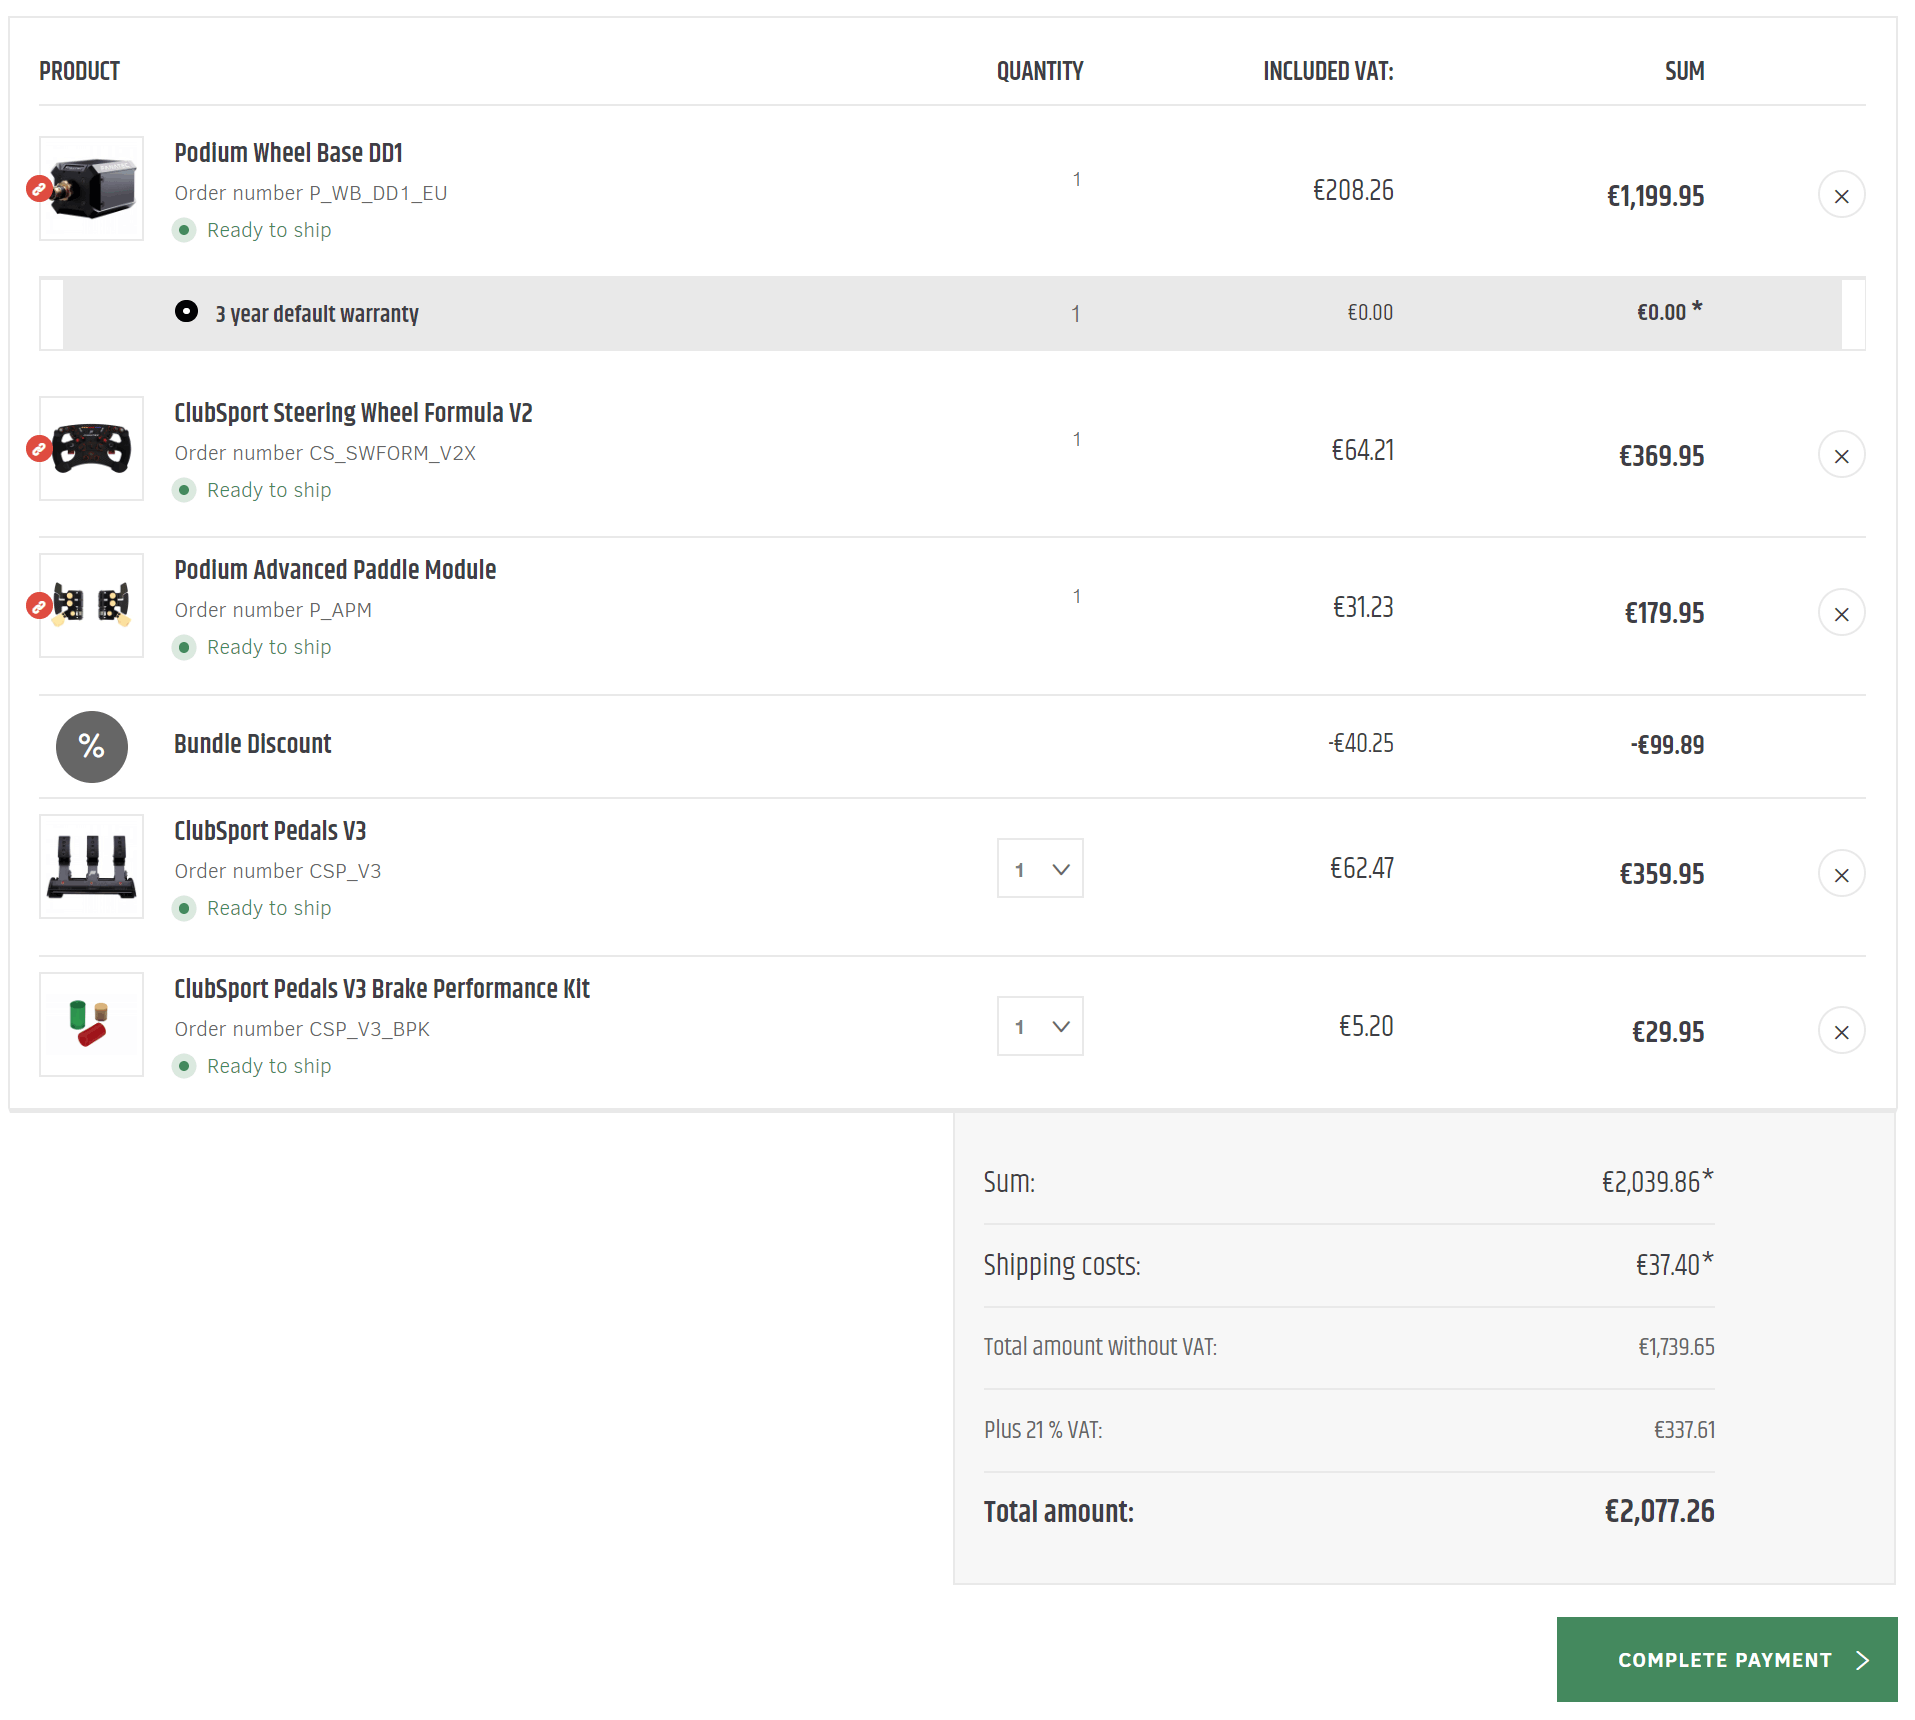This screenshot has width=1915, height=1720.
Task: Remove ClubSport Steering Wheel Formula V2 item
Action: [x=1840, y=456]
